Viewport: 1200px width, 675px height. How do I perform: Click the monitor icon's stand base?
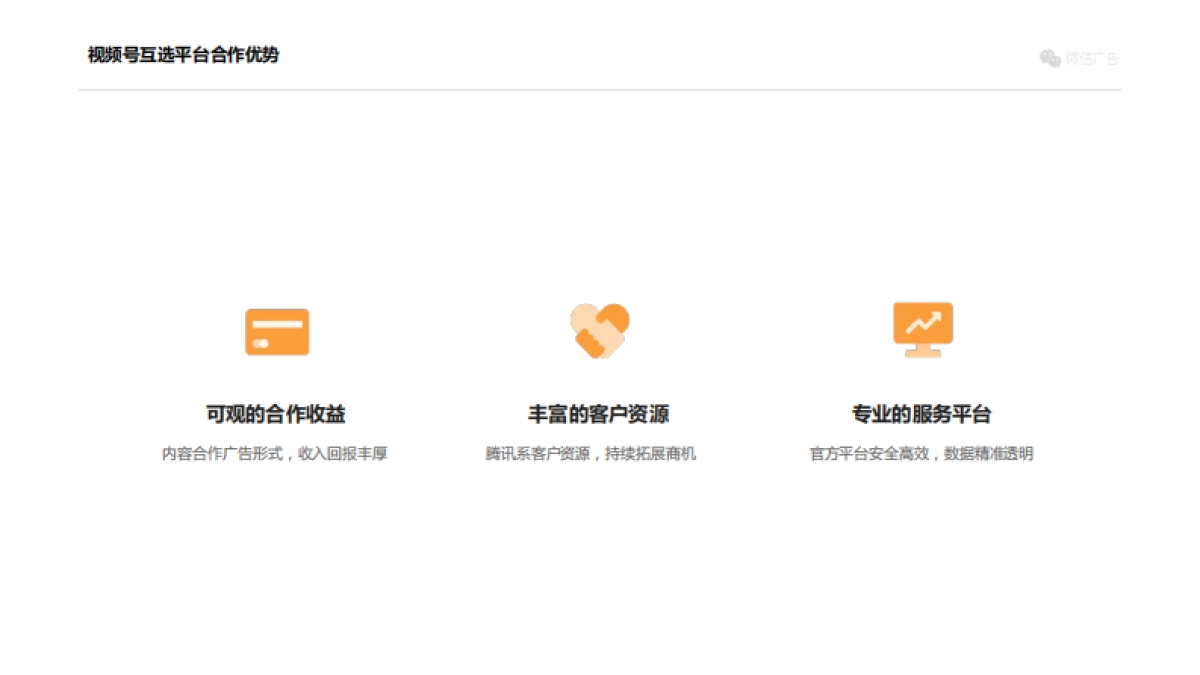pyautogui.click(x=922, y=353)
